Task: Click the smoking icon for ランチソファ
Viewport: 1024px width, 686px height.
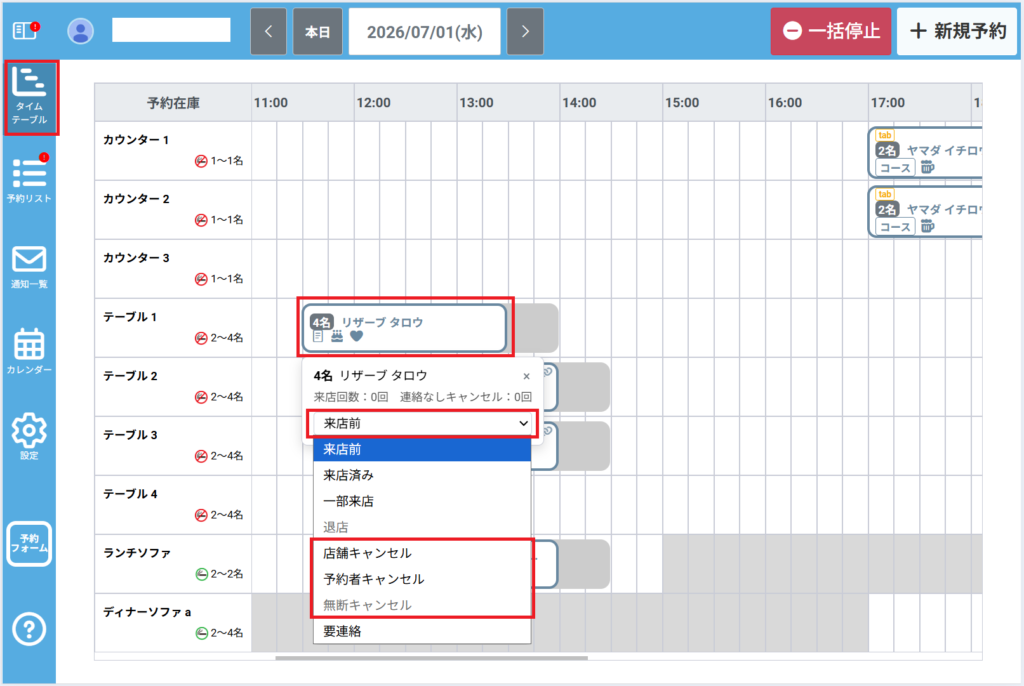Action: [202, 574]
